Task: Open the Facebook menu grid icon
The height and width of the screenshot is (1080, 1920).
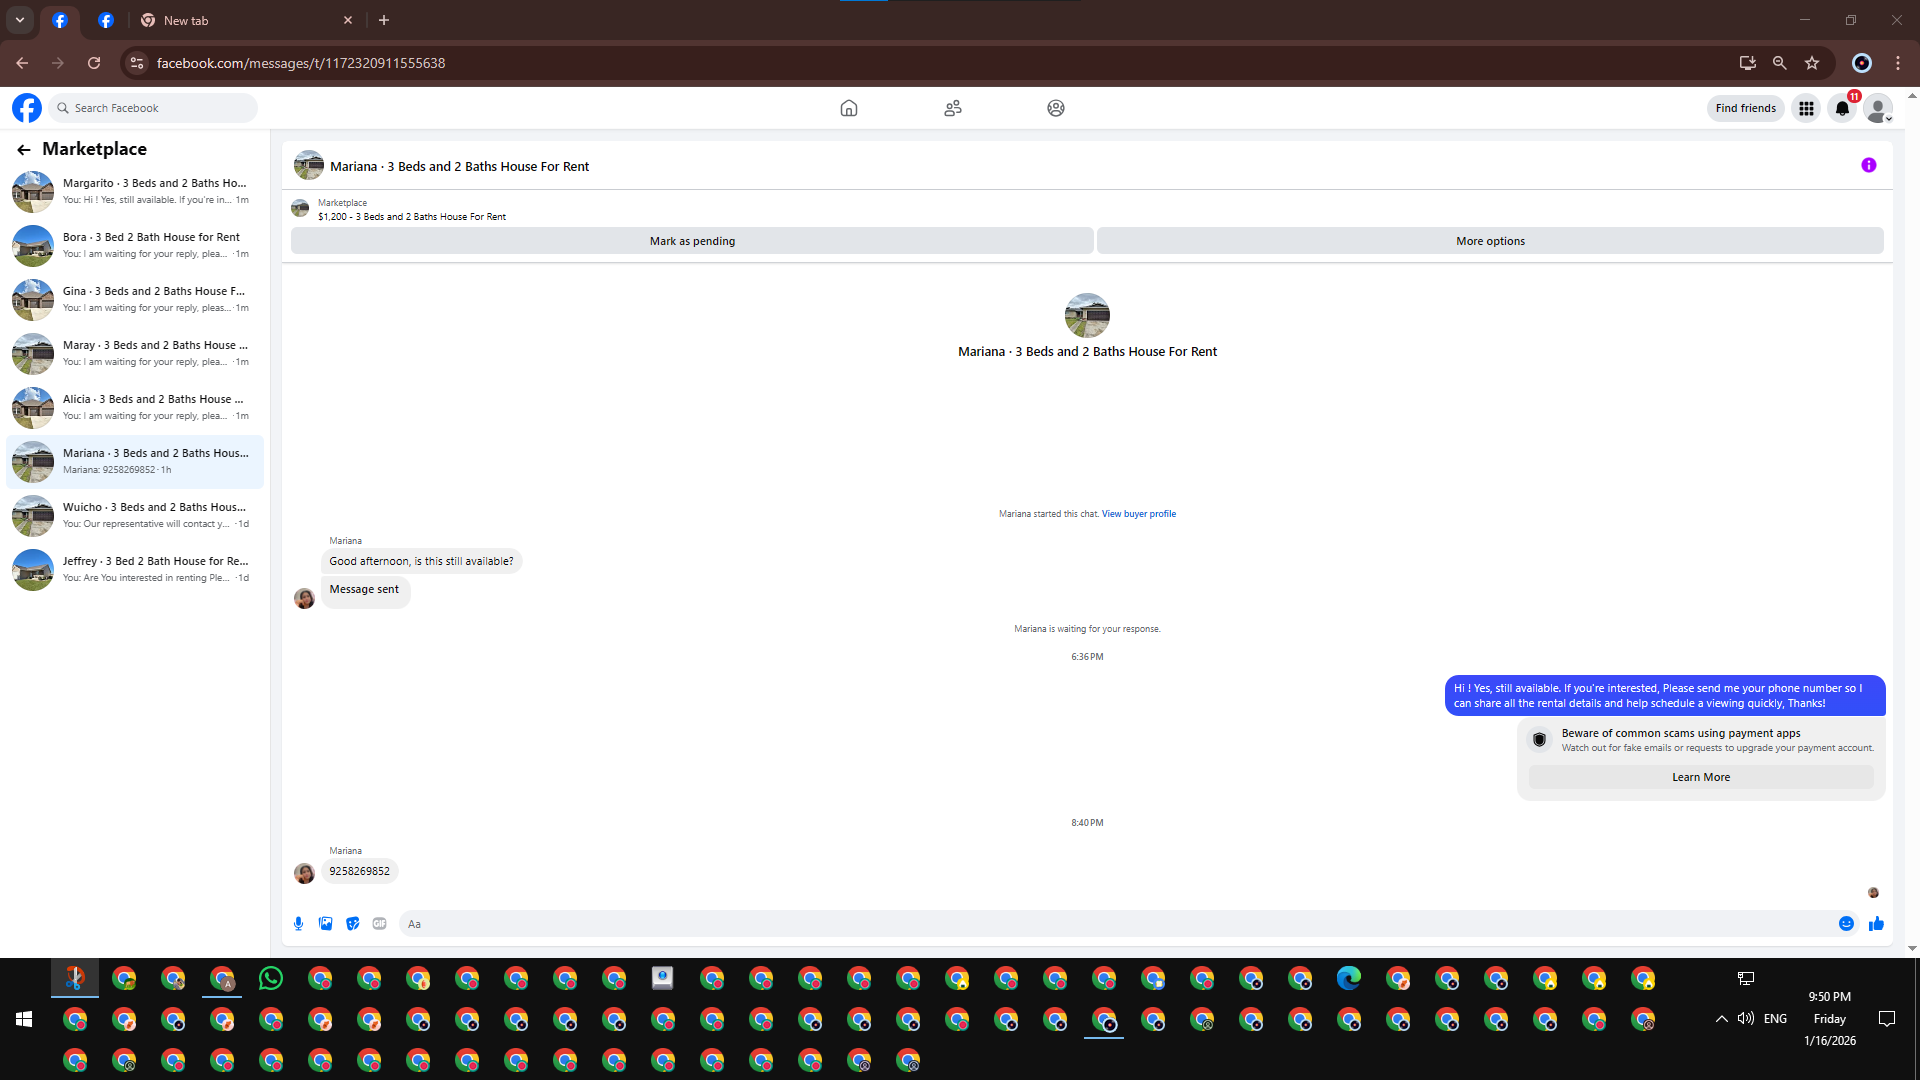Action: (1806, 108)
